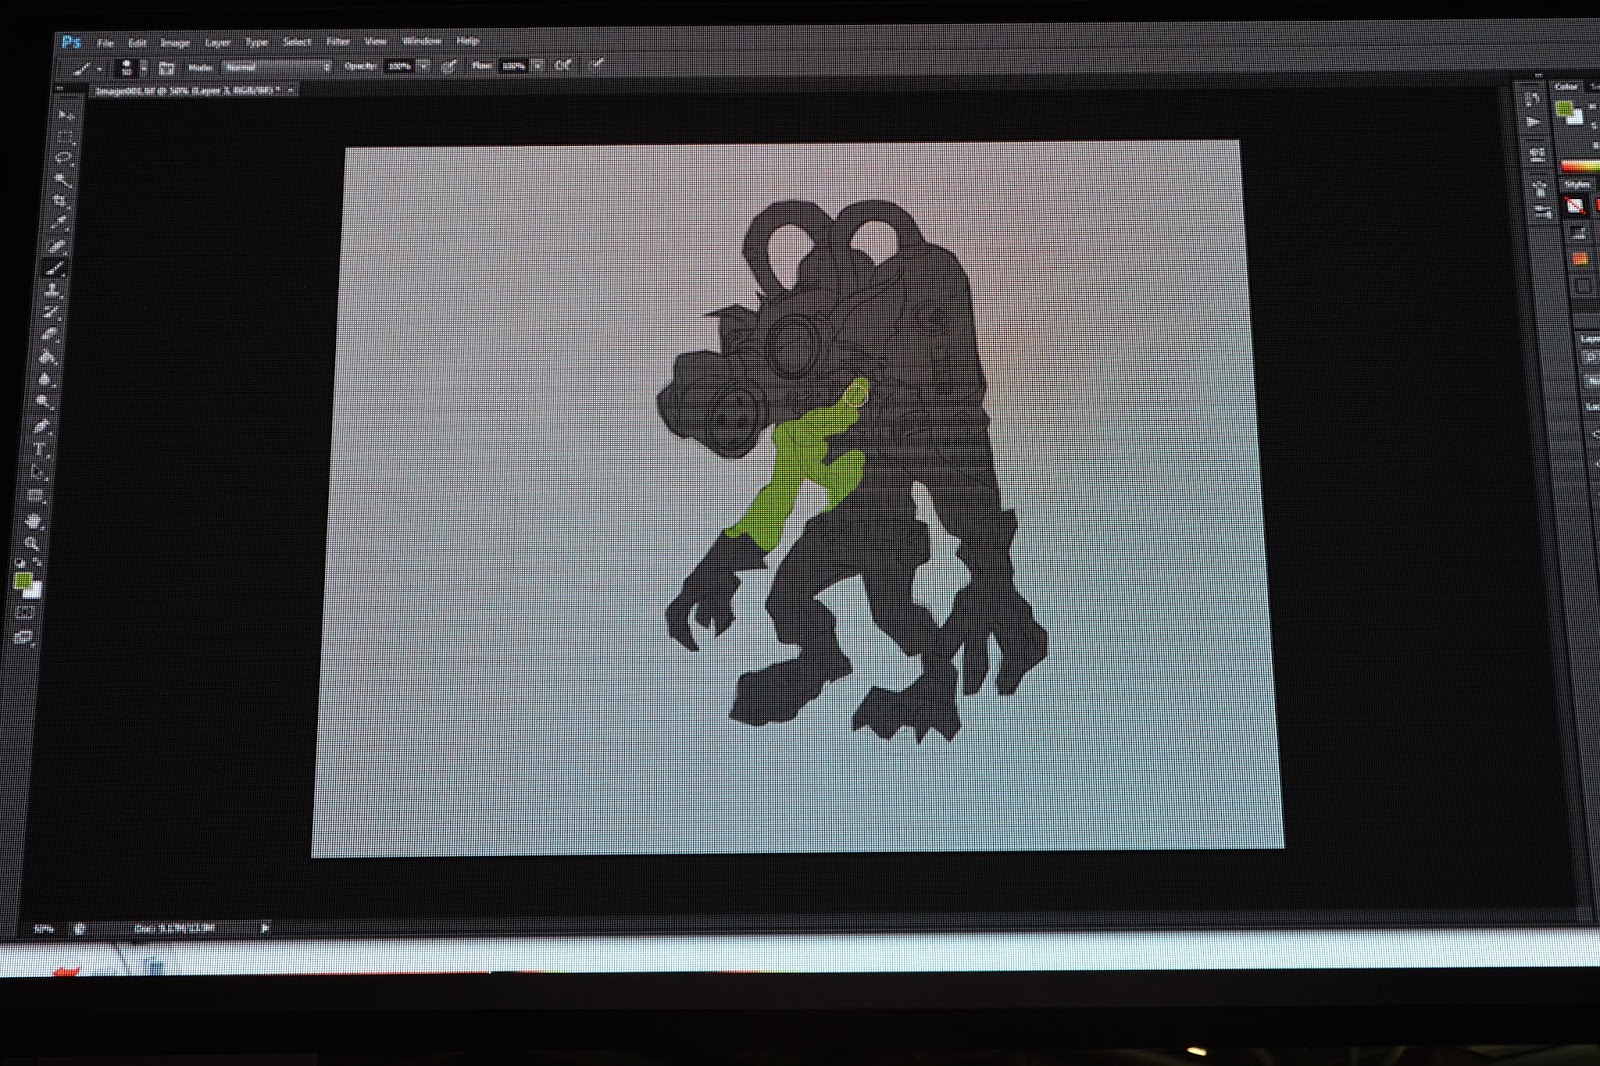Select the Pen tool

click(x=42, y=427)
